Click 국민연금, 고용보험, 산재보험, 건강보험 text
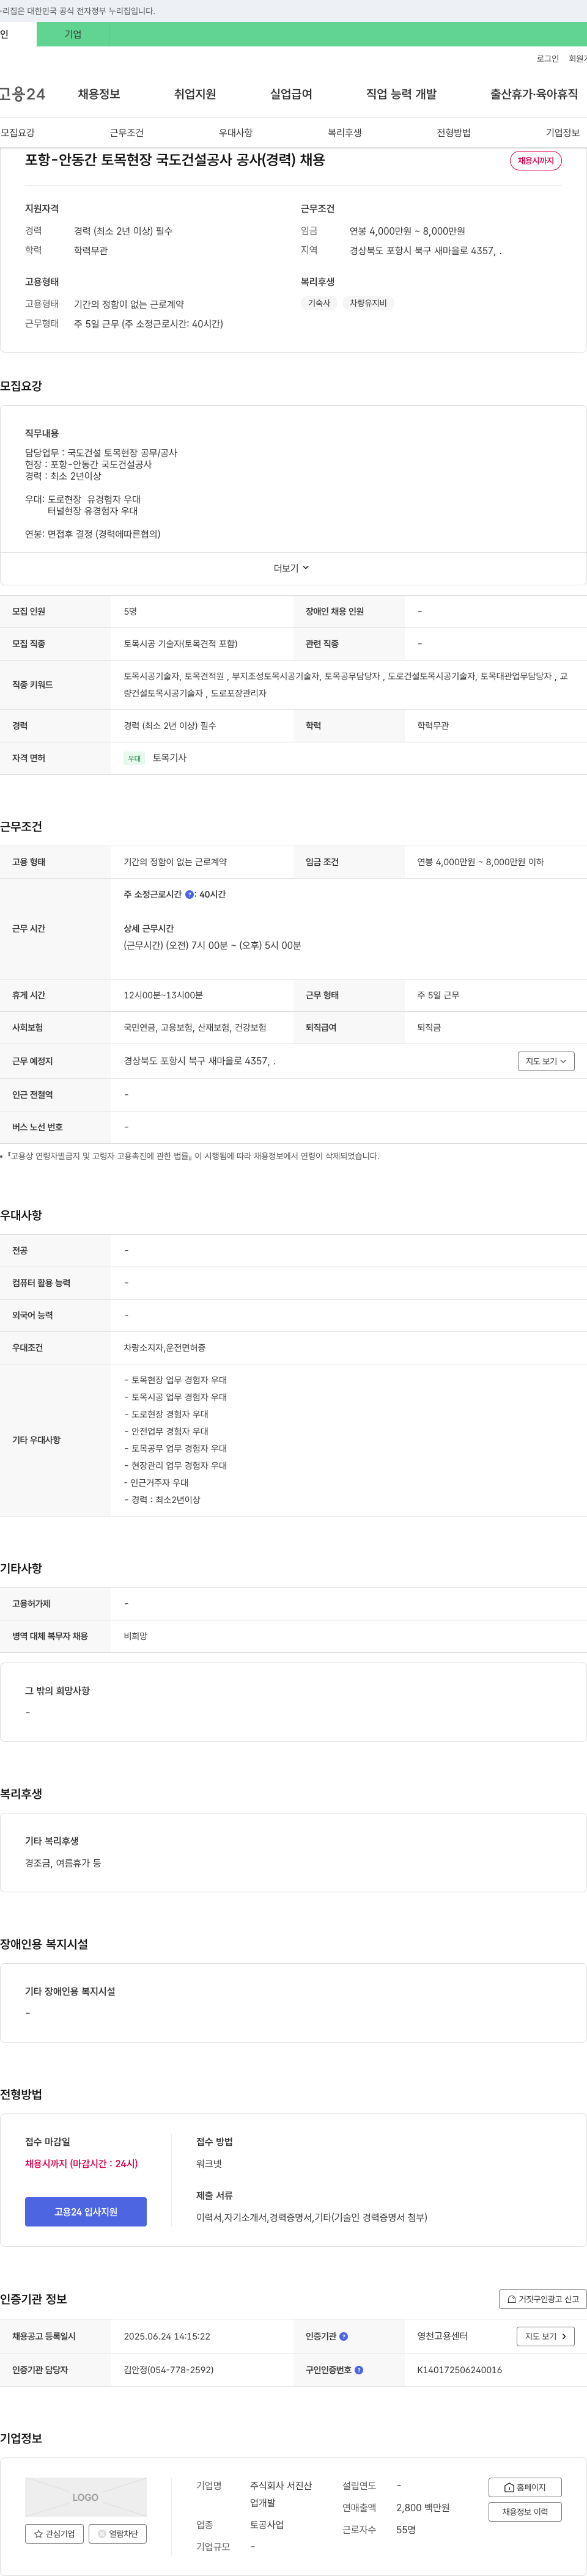This screenshot has width=587, height=2576. point(195,1028)
